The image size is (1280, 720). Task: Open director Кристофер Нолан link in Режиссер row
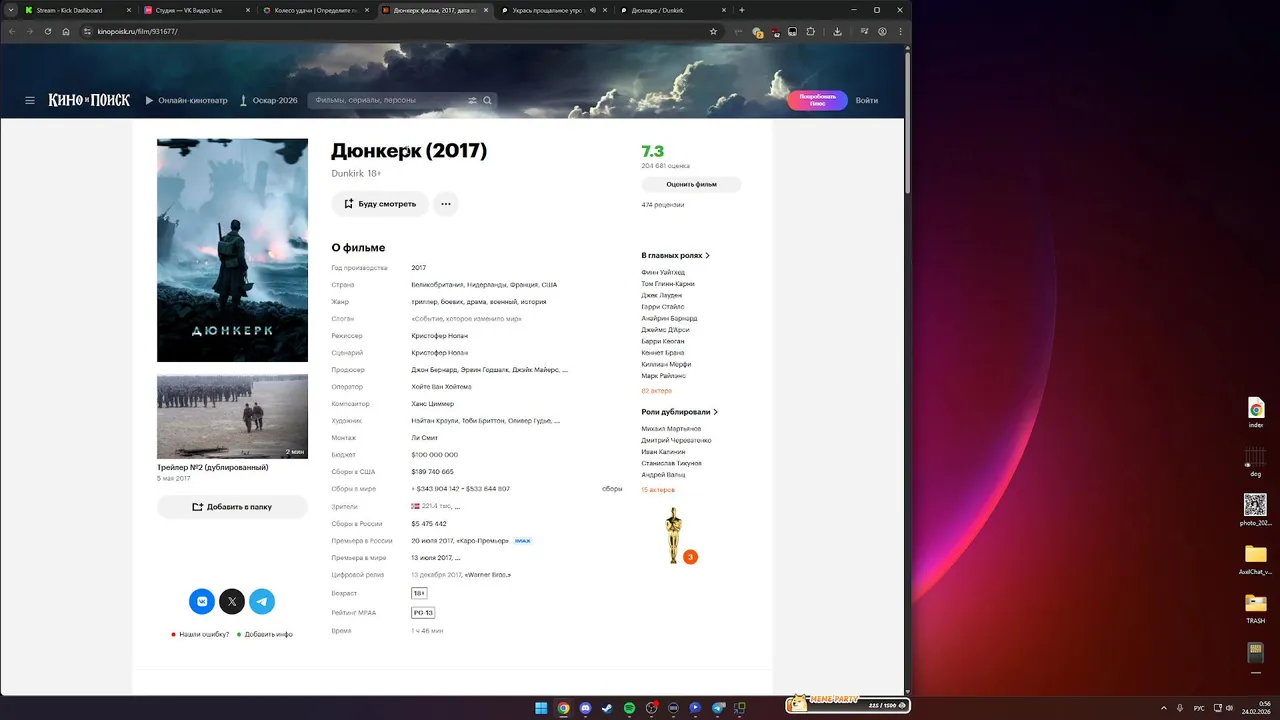[439, 336]
